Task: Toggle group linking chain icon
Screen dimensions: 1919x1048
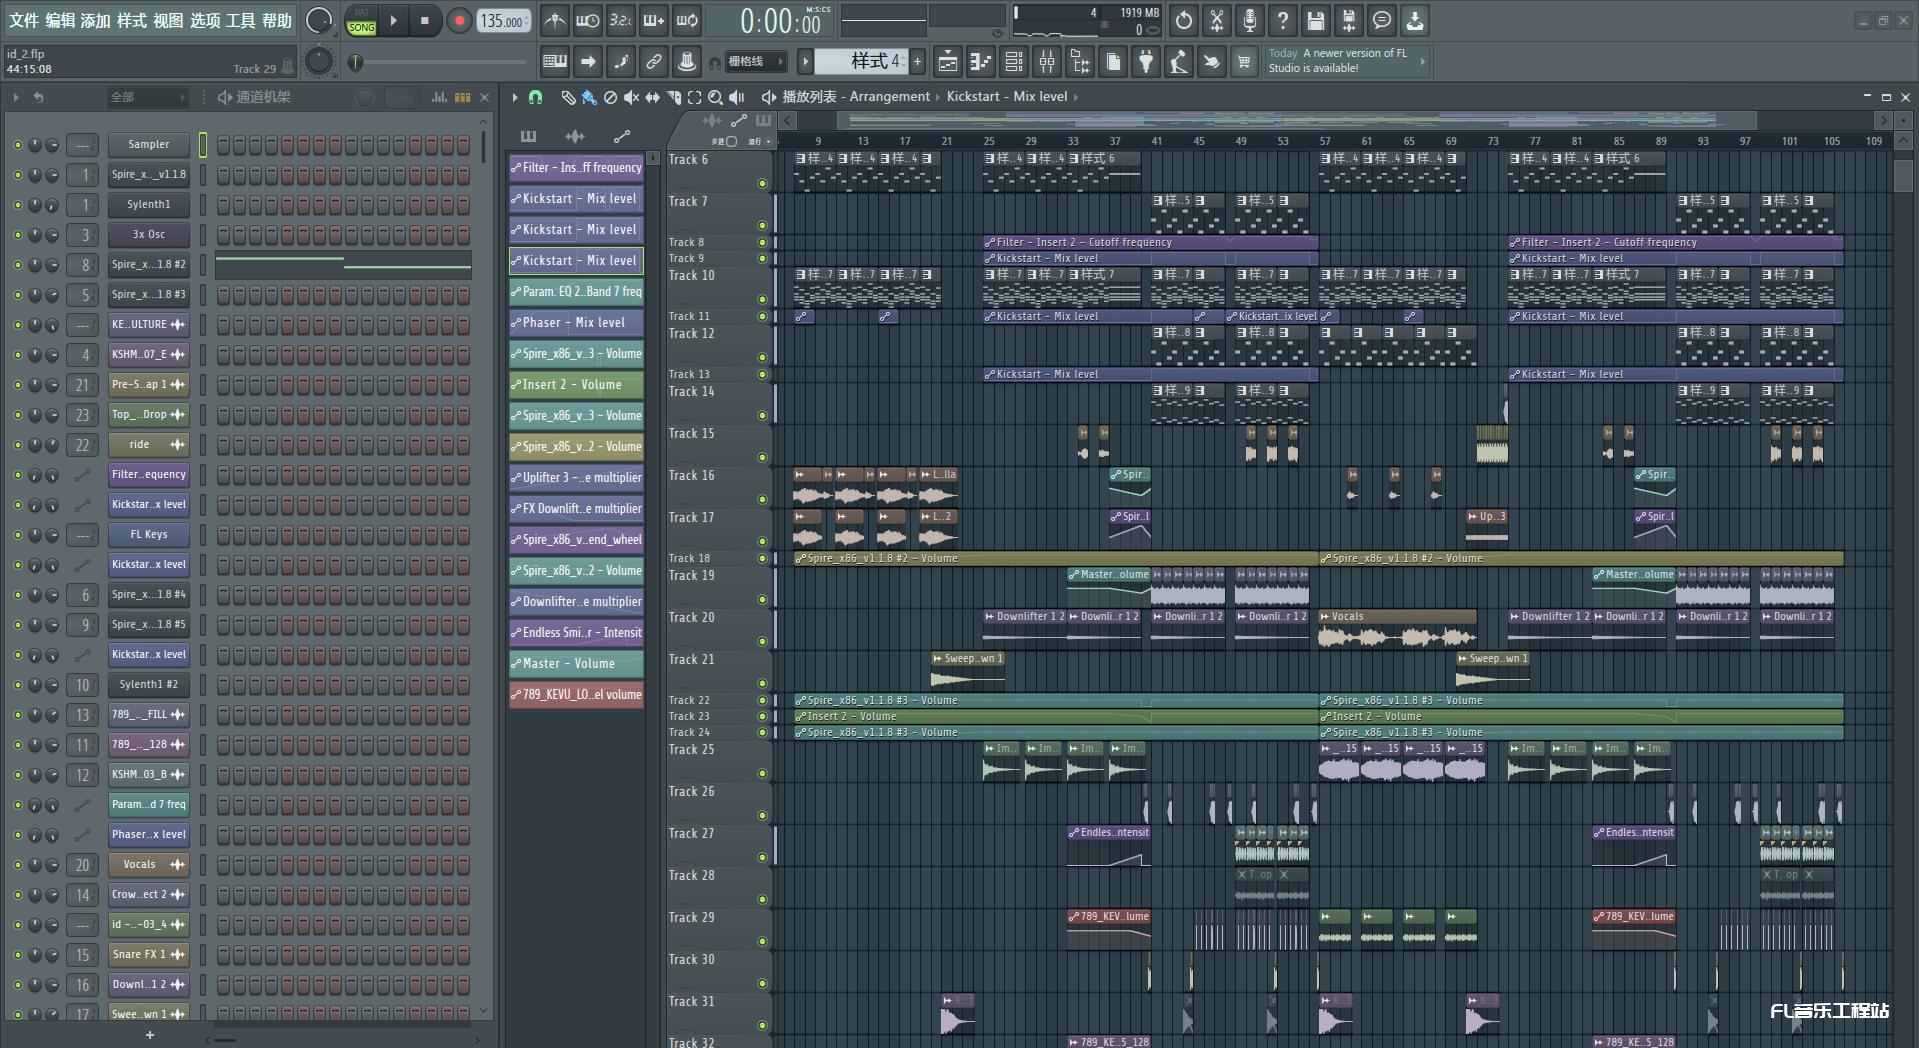Action: pos(654,62)
